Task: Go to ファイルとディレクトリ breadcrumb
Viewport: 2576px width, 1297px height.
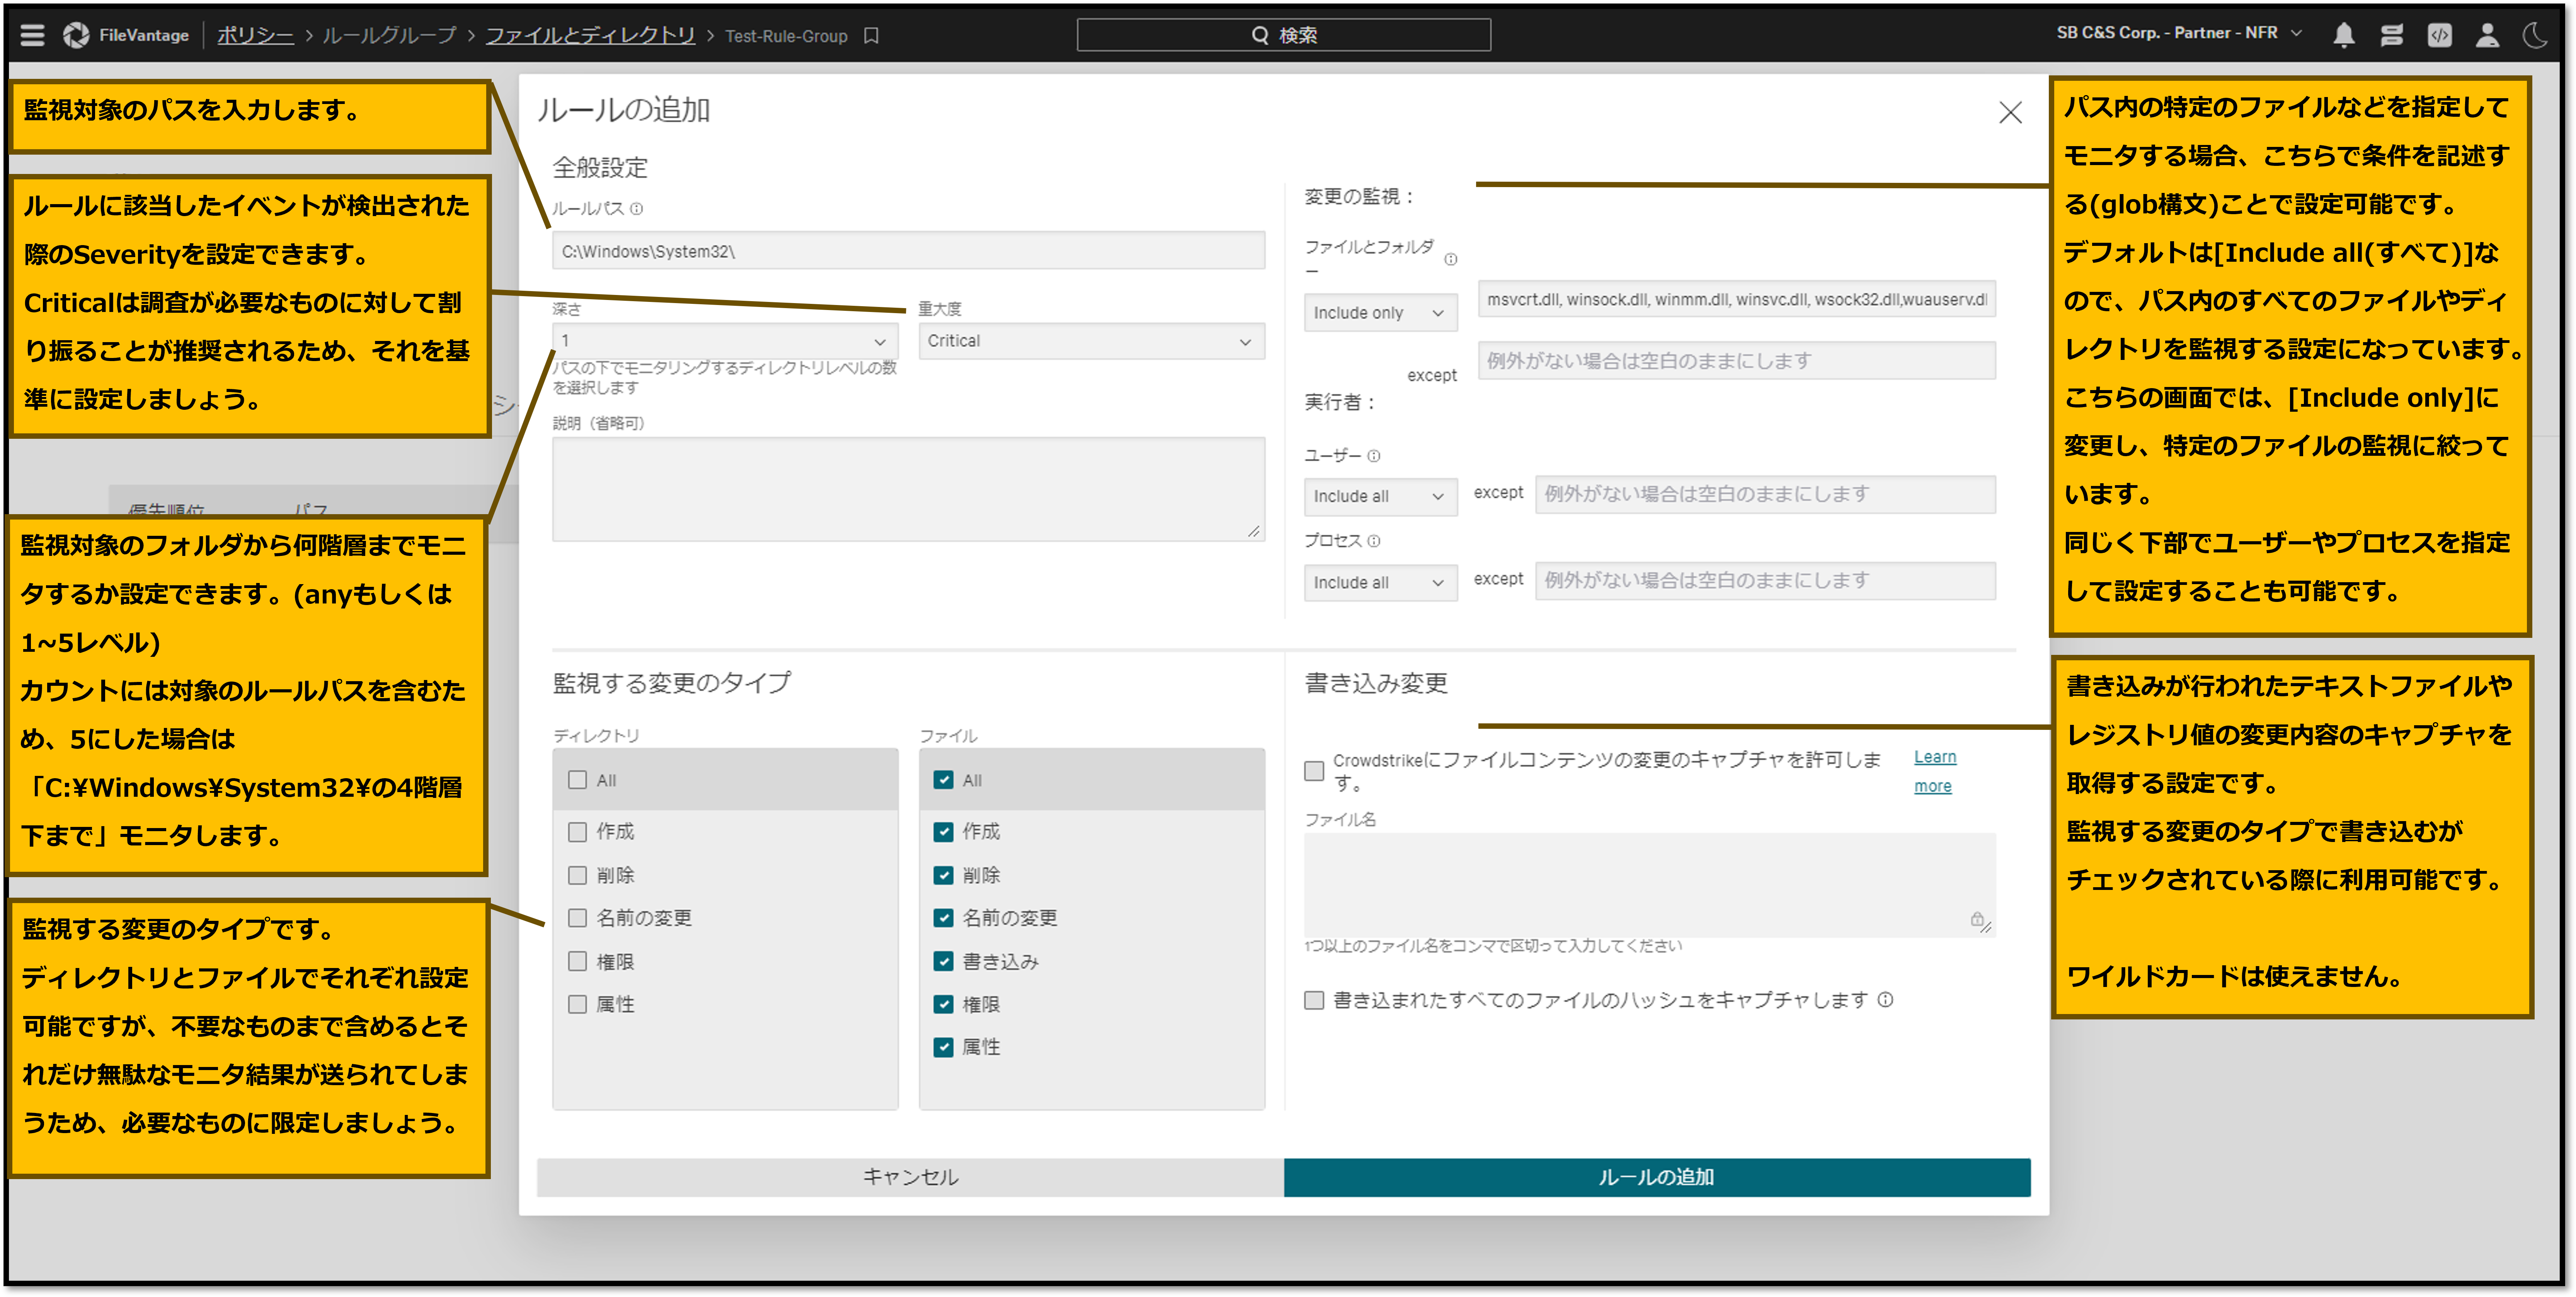Action: (x=590, y=36)
